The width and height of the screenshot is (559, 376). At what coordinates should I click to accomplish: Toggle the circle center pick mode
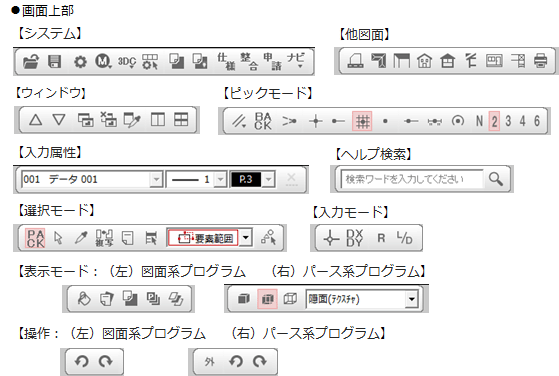pyautogui.click(x=458, y=121)
